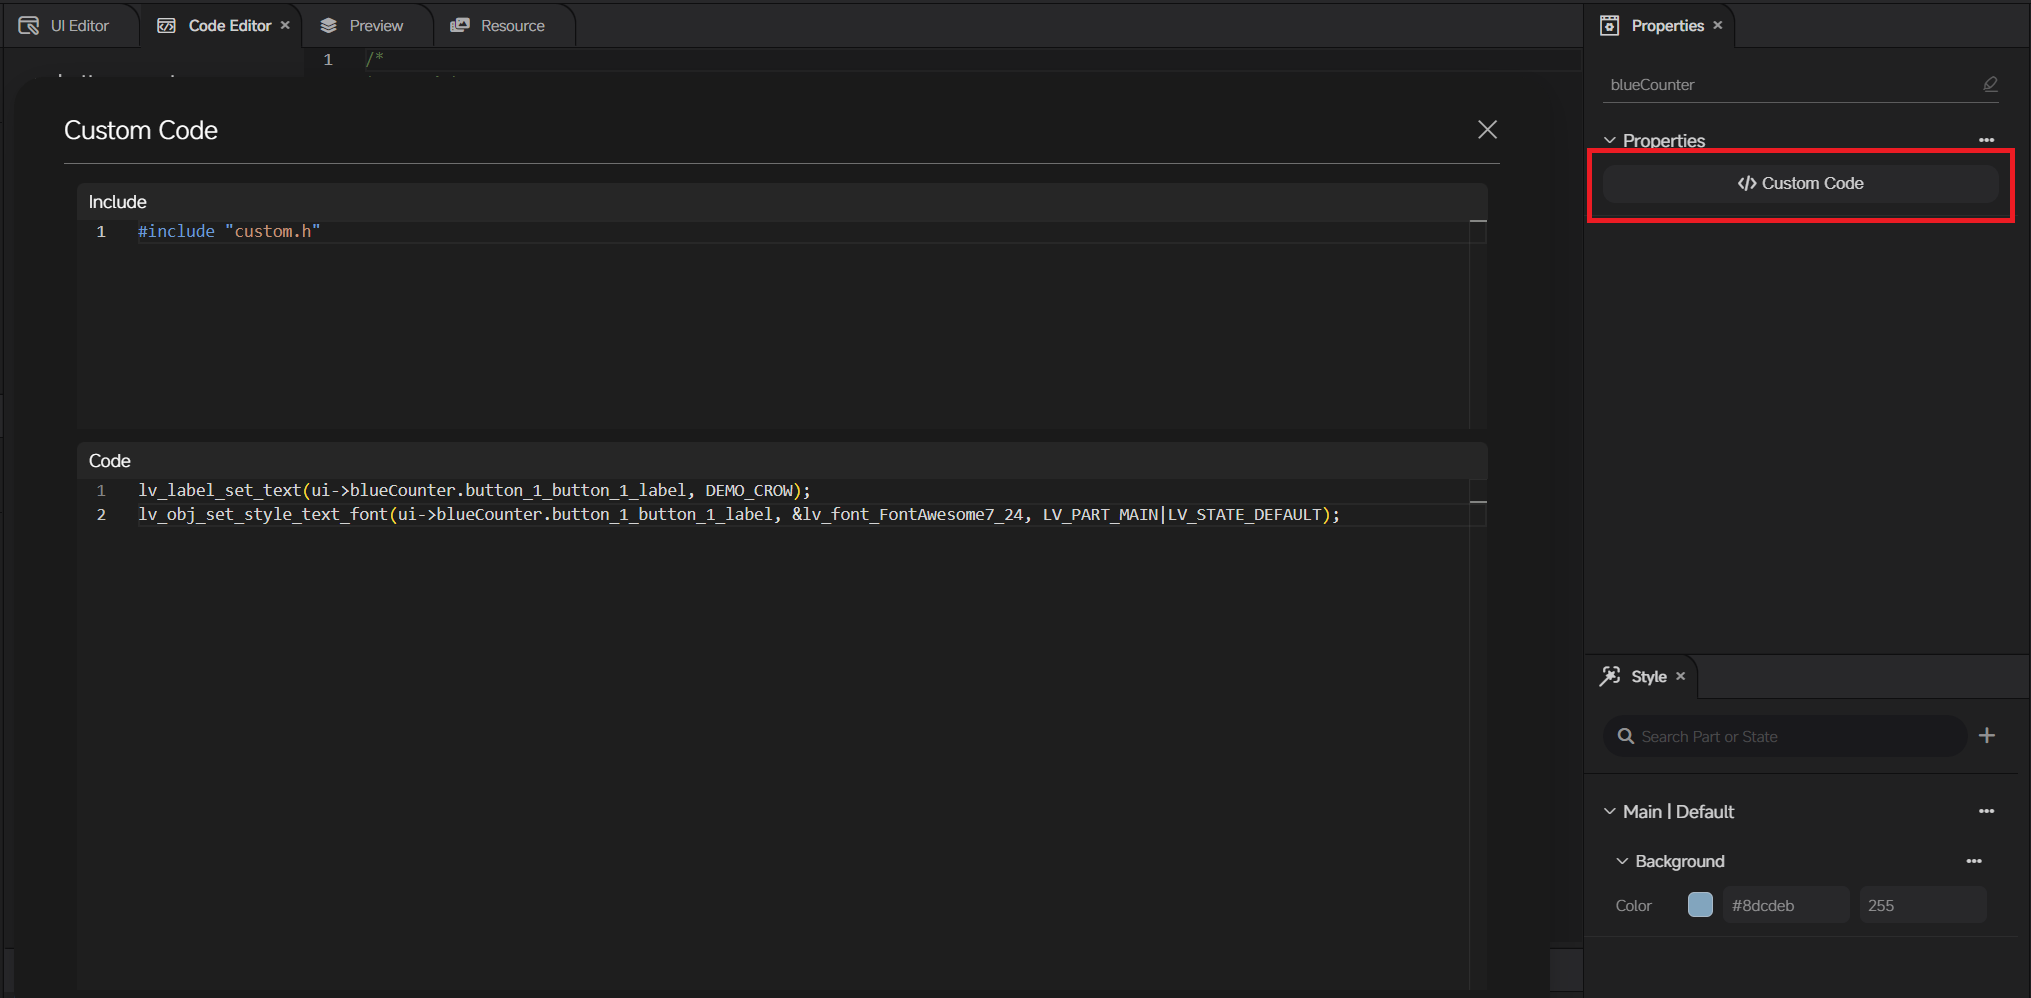This screenshot has width=2031, height=998.
Task: Click the Include editor scrollbar
Action: click(x=1478, y=324)
